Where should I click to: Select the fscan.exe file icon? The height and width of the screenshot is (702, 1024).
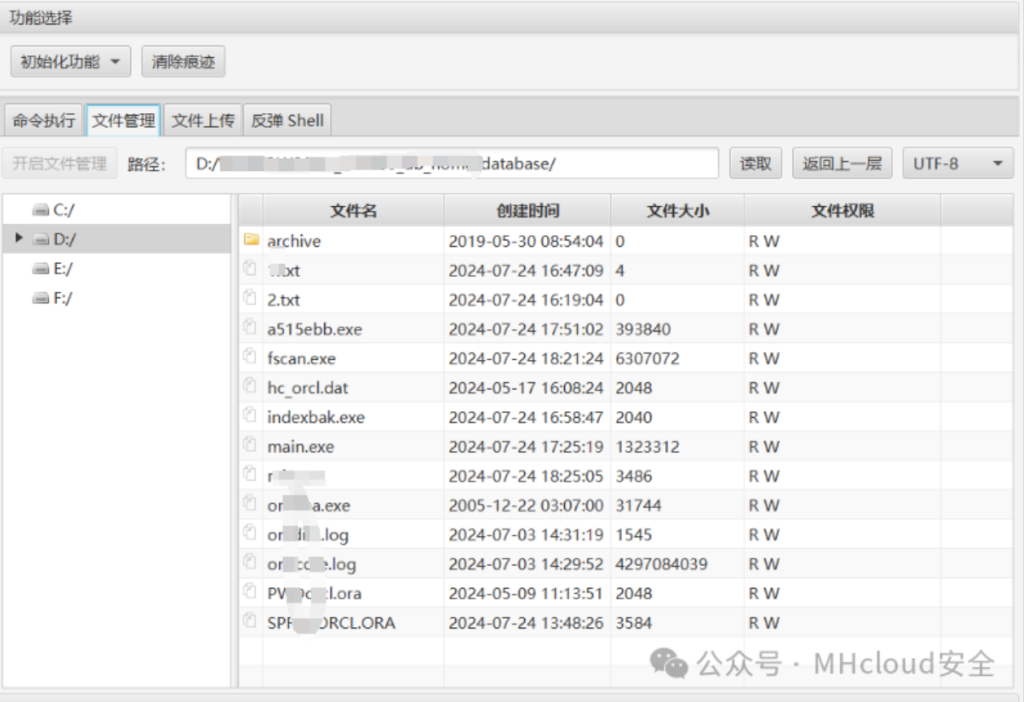coord(252,358)
